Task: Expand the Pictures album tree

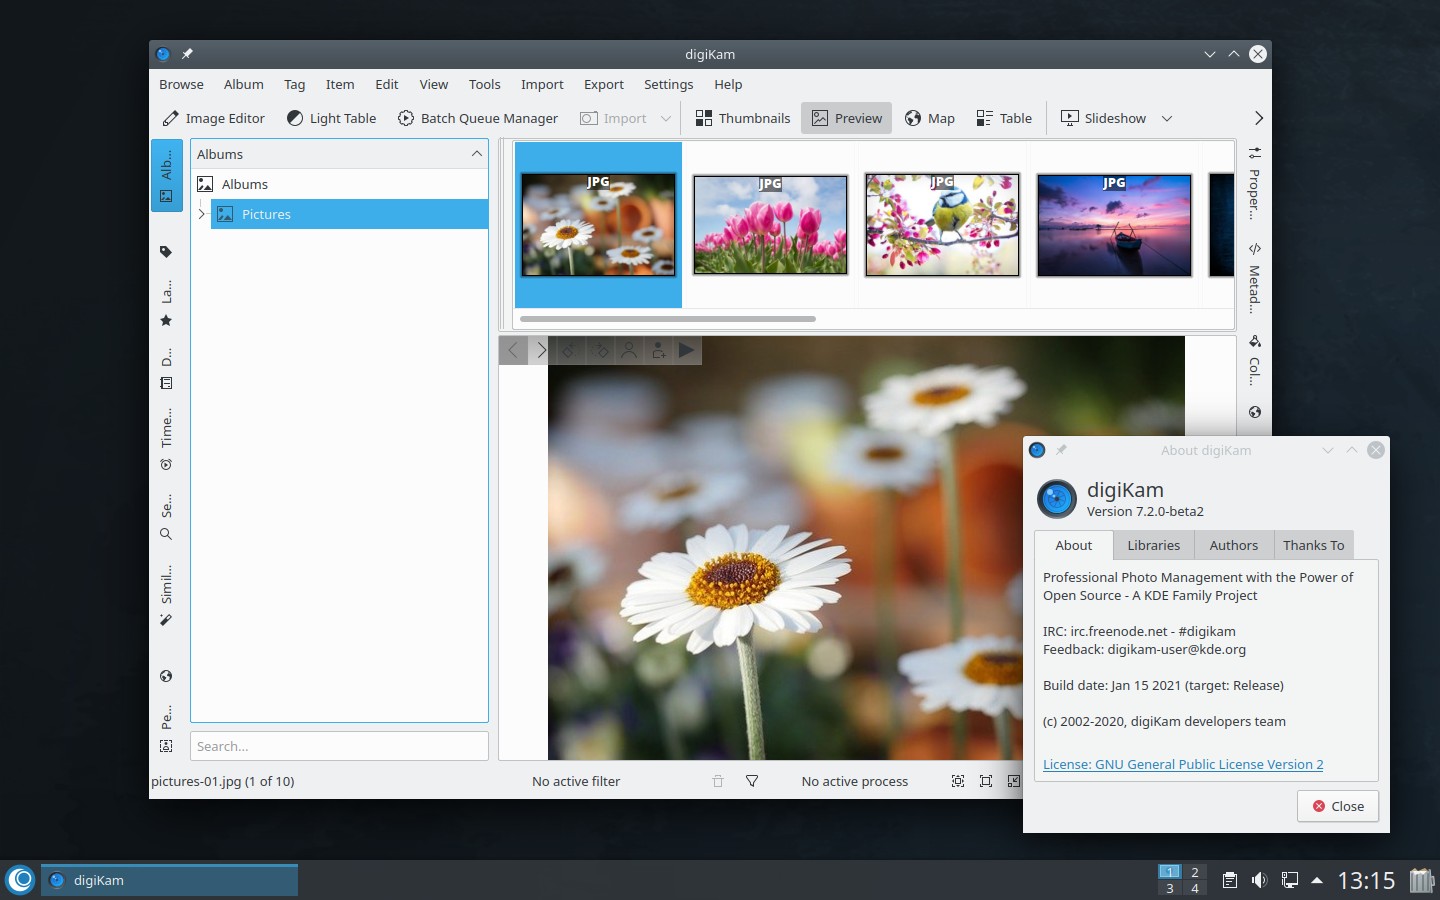Action: pyautogui.click(x=201, y=214)
